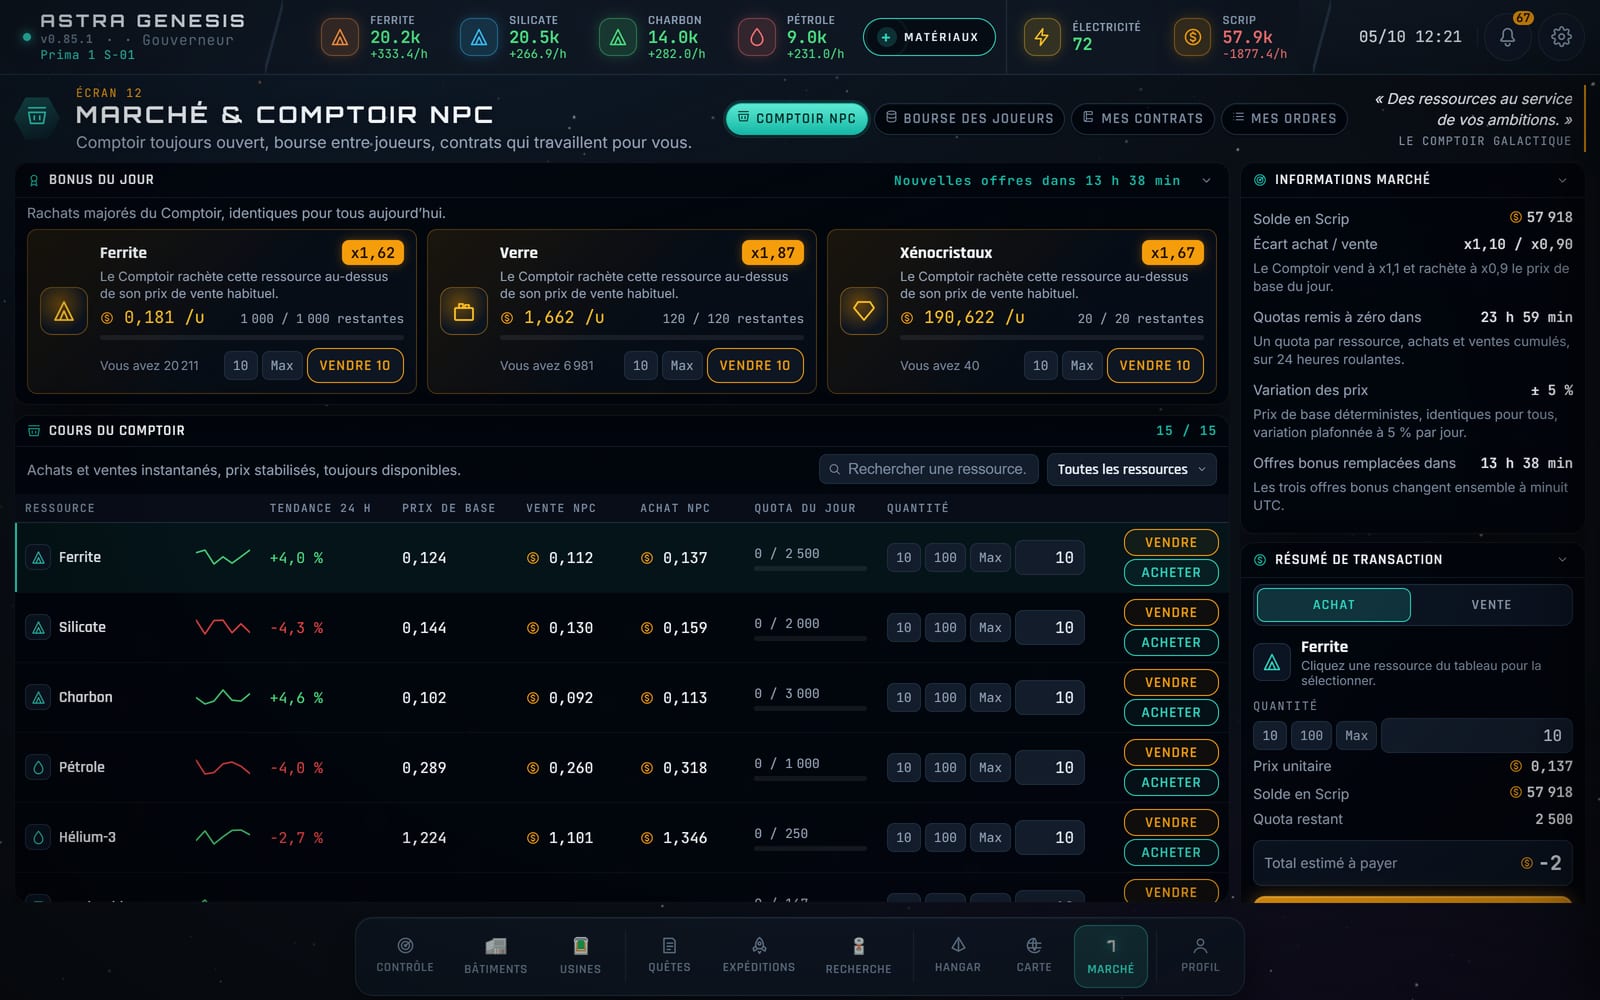Choose 10 quantity on Xénocristaux bonus card
This screenshot has width=1600, height=1000.
click(1041, 366)
